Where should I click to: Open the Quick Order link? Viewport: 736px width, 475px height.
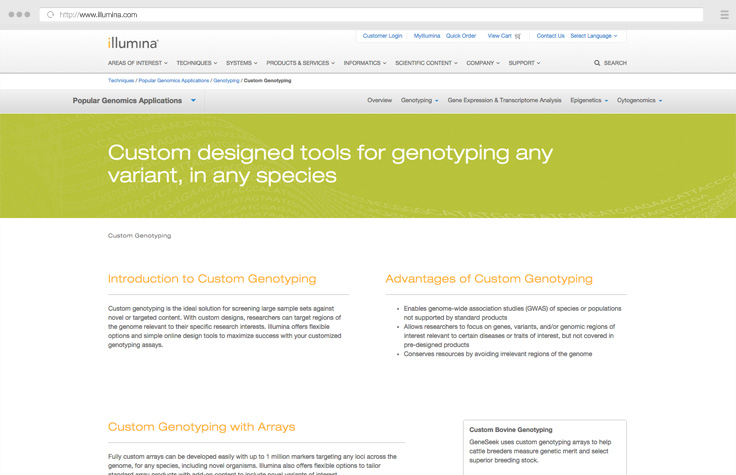tap(461, 36)
